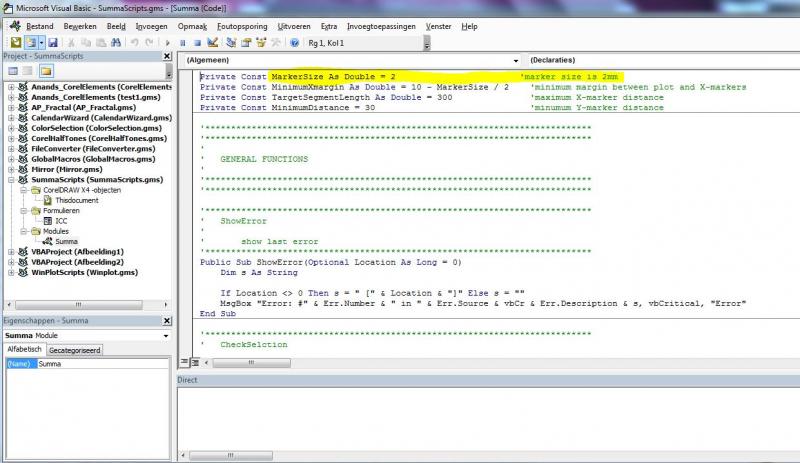This screenshot has height=463, width=800.
Task: Select Thisdocument under CorelDRAW X4 objects
Action: point(77,200)
